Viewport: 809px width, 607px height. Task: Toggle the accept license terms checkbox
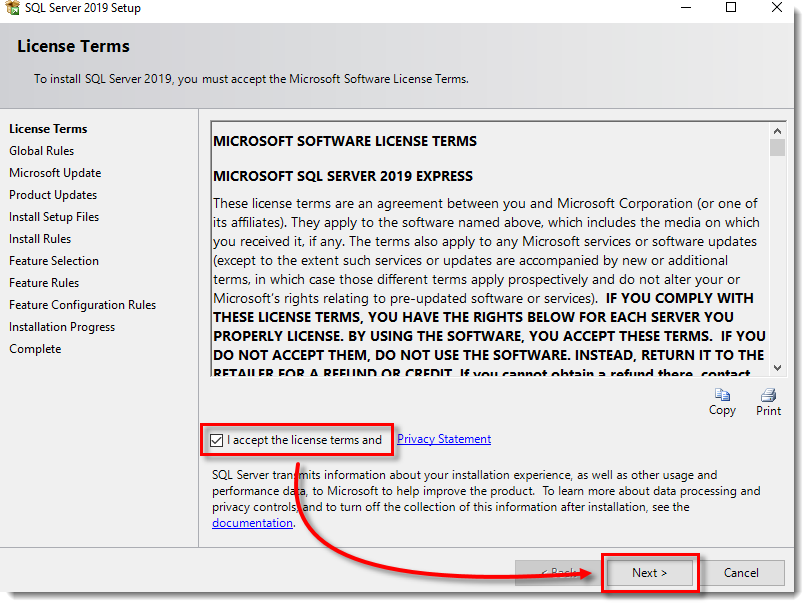pos(217,440)
